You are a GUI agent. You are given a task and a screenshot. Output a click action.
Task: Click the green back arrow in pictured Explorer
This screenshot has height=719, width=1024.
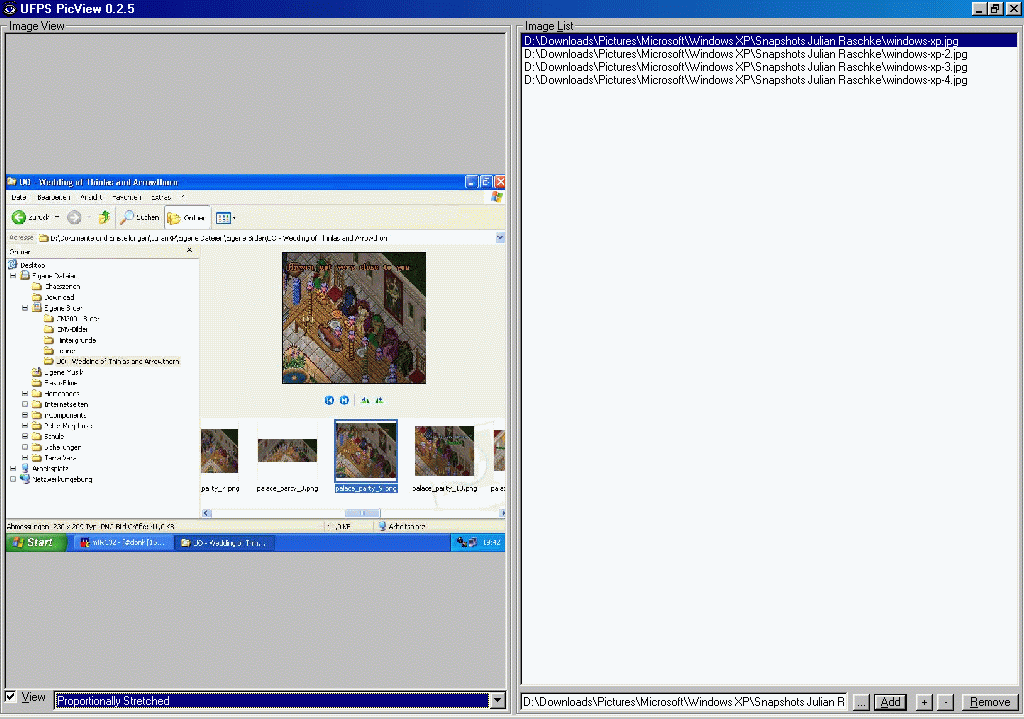[x=18, y=217]
